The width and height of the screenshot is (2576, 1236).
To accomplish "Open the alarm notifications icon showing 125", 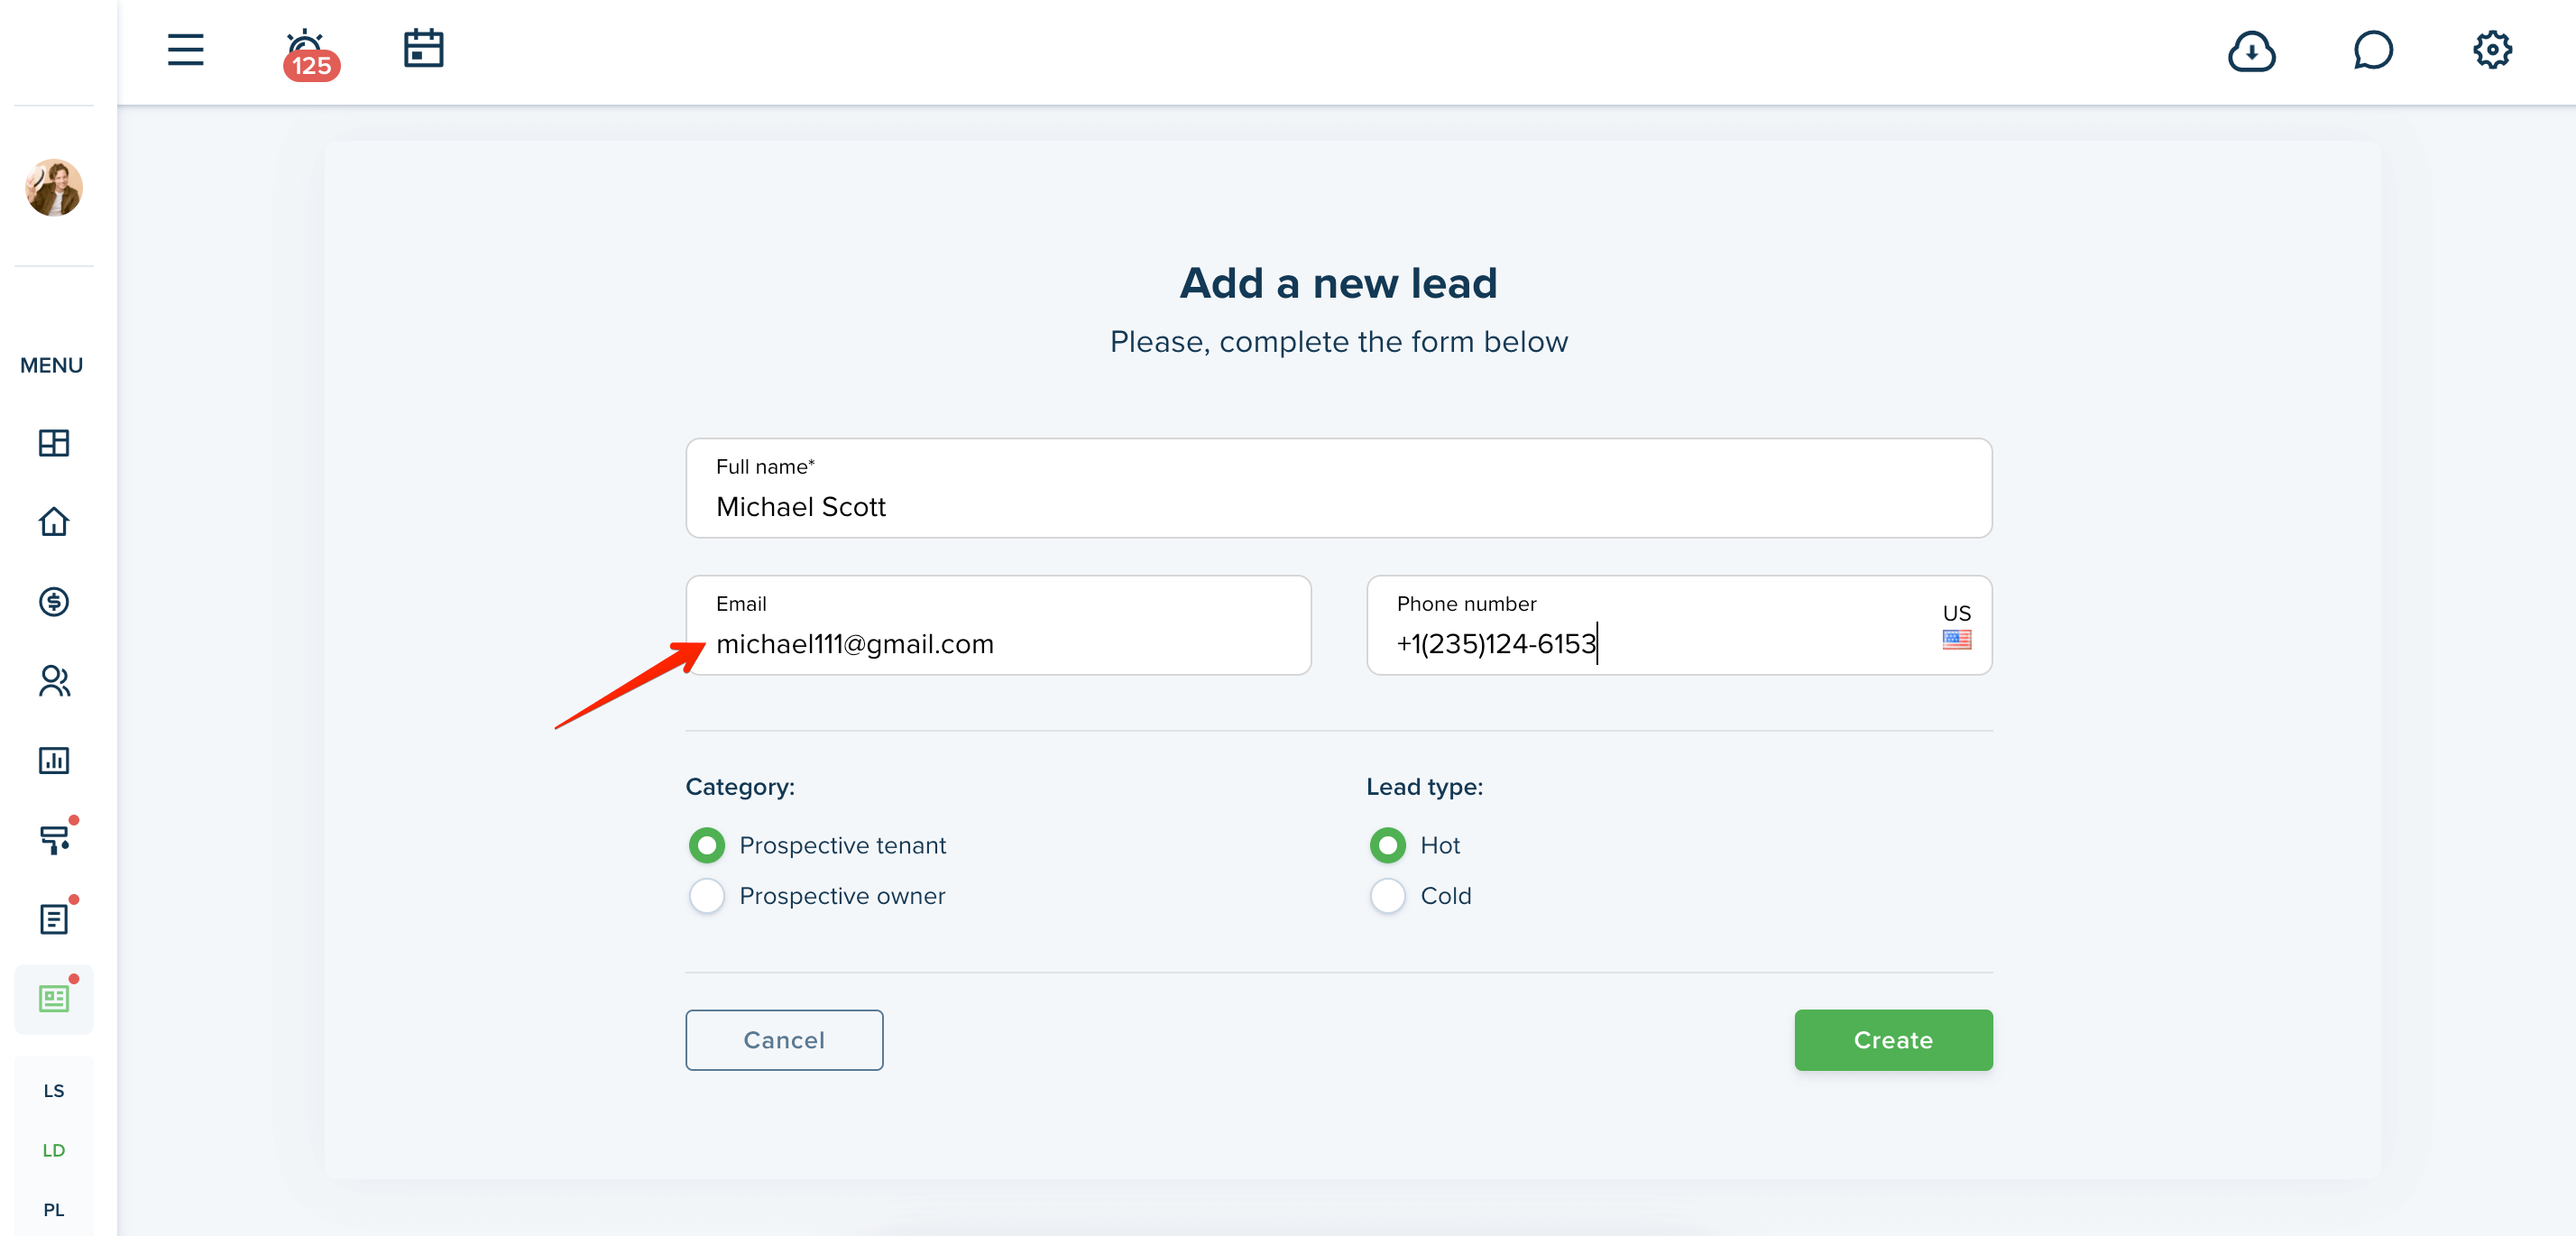I will tap(309, 54).
